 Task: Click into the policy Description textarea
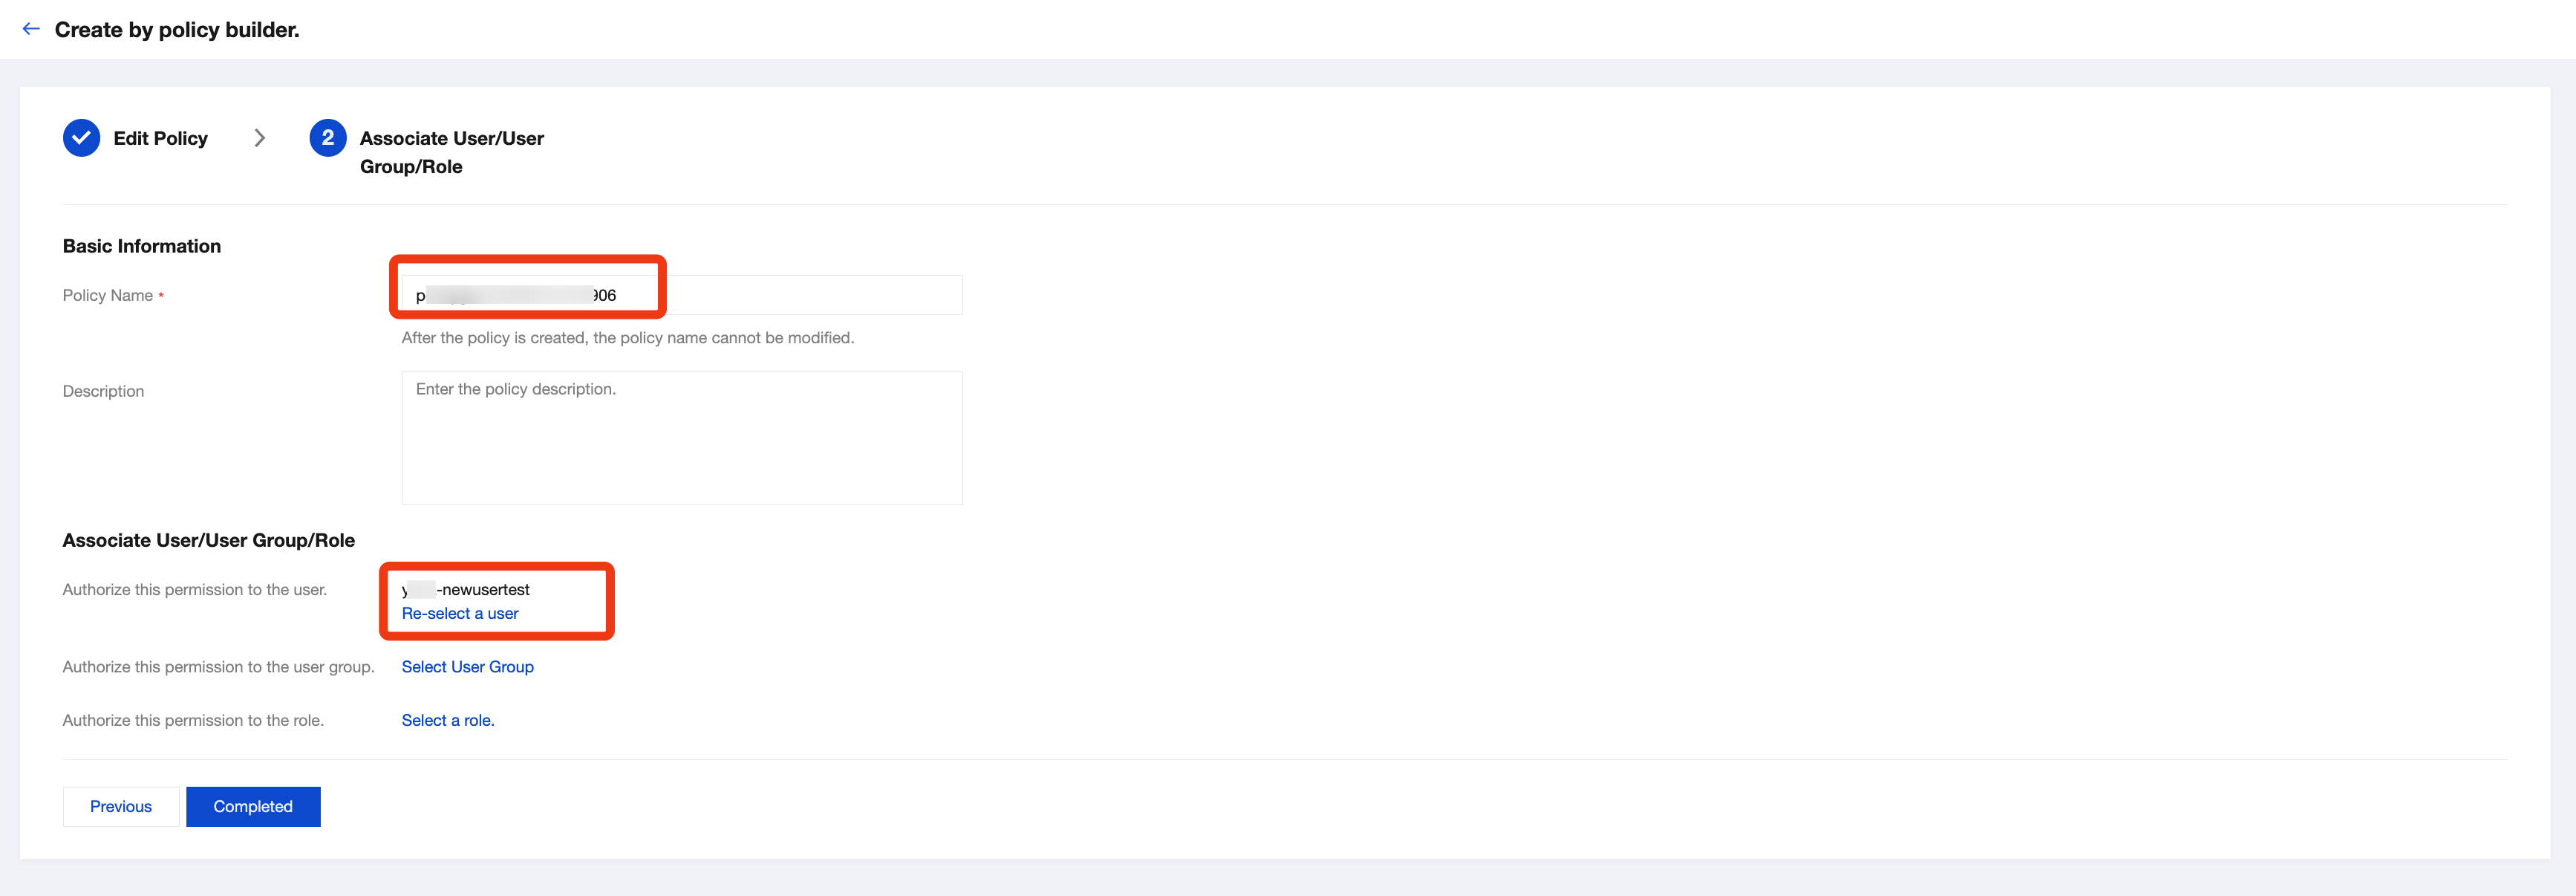pyautogui.click(x=681, y=438)
